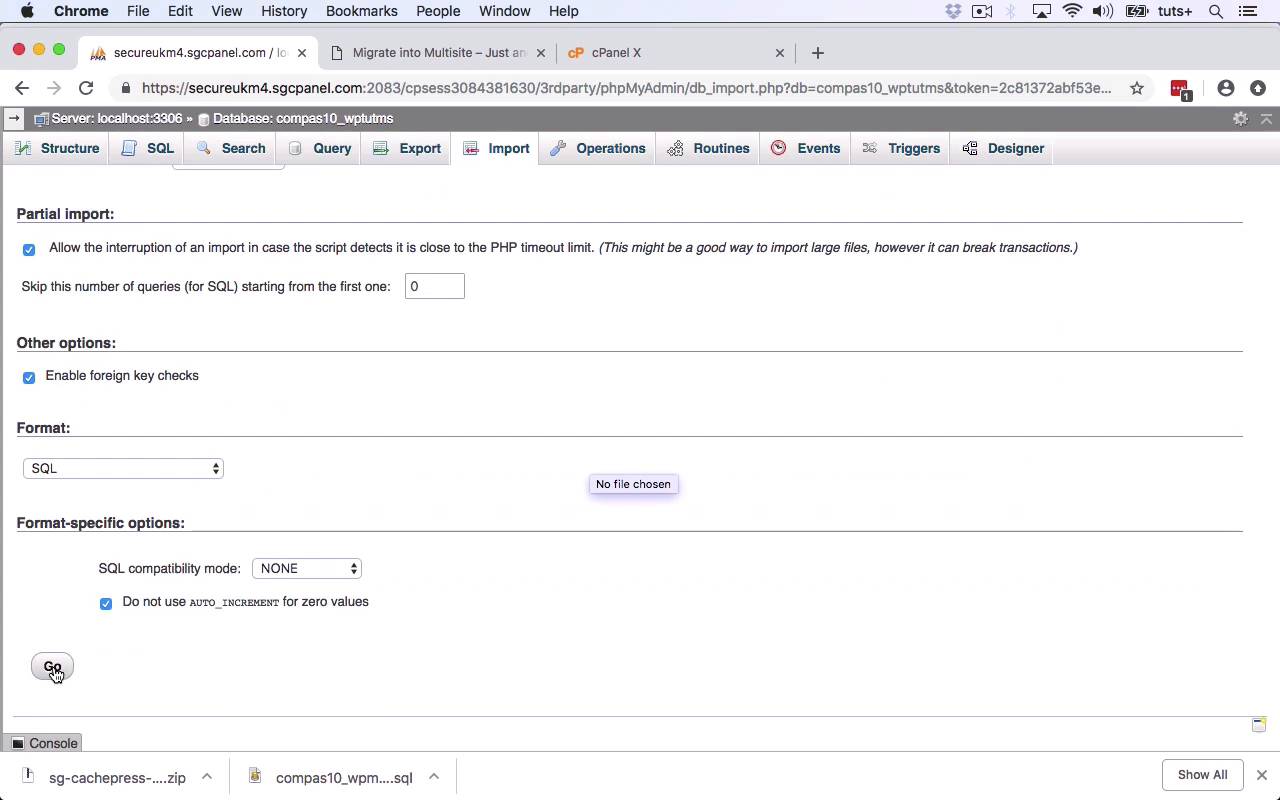1280x800 pixels.
Task: Open the People menu
Action: [438, 11]
